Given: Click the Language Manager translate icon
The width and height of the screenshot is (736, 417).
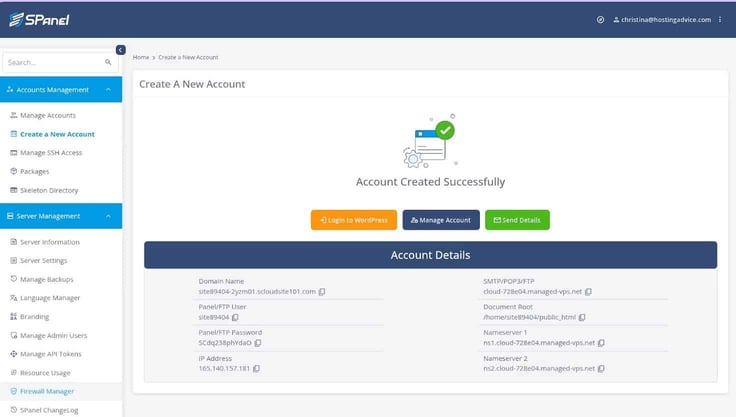Looking at the screenshot, I should pos(14,298).
